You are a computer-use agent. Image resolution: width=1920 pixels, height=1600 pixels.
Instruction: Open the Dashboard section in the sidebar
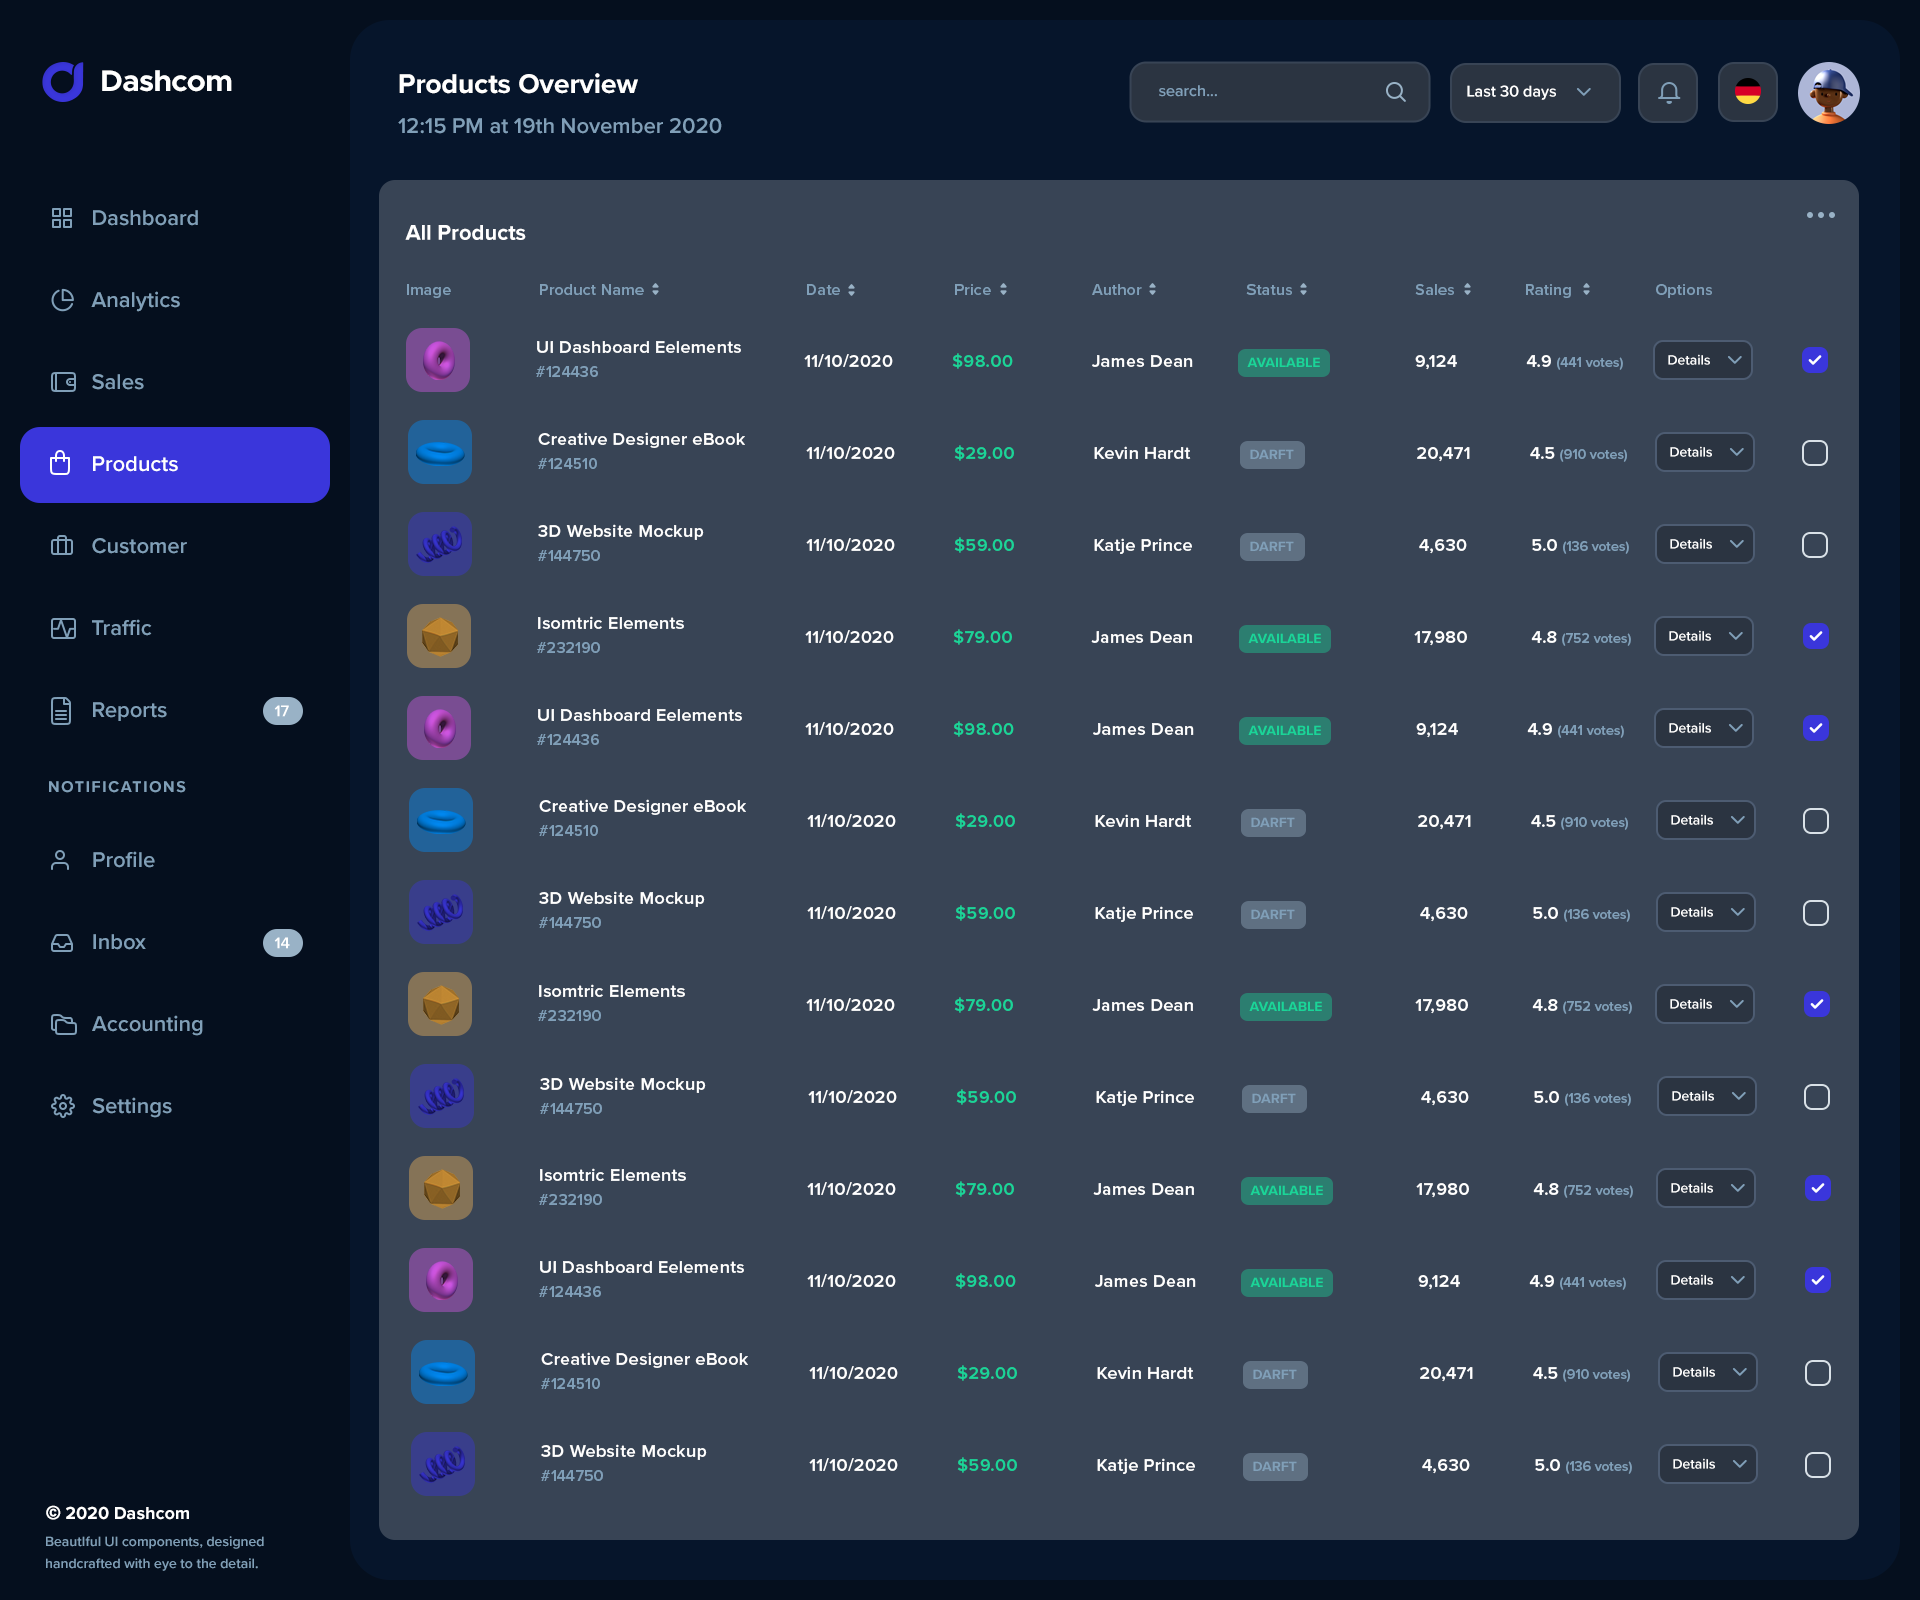144,217
